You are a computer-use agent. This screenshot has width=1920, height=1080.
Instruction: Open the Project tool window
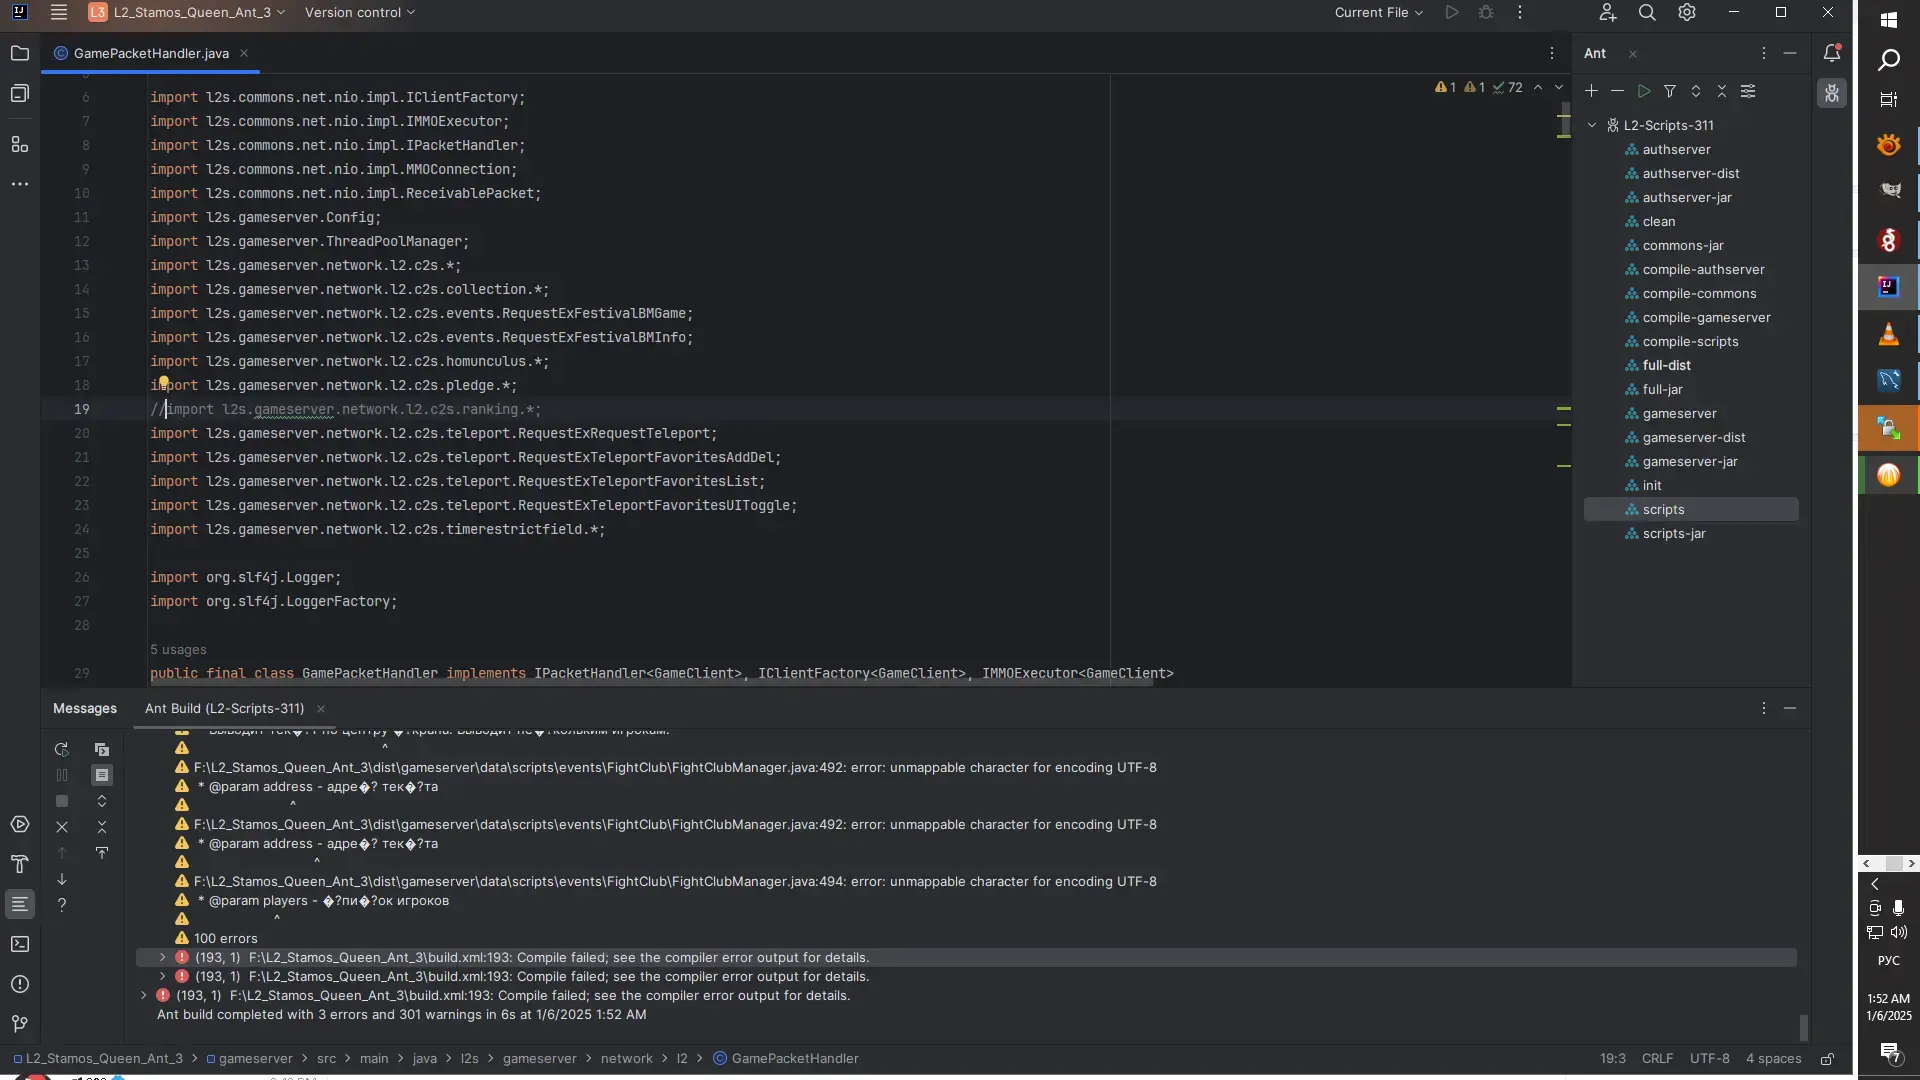(x=20, y=53)
